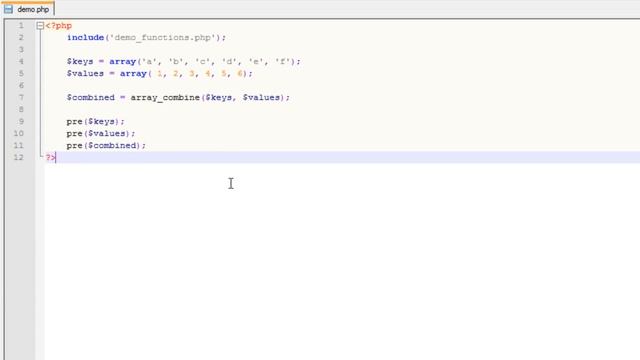Click the 'demo_functions.php' string

(x=163, y=38)
